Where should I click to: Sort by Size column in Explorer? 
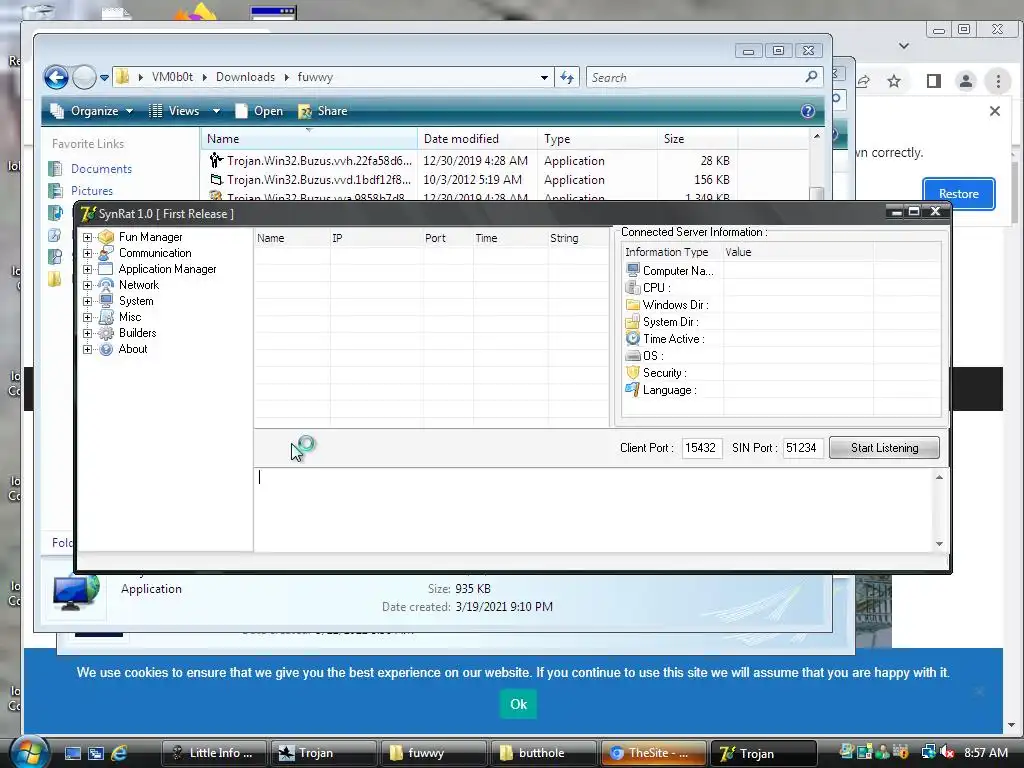(697, 139)
